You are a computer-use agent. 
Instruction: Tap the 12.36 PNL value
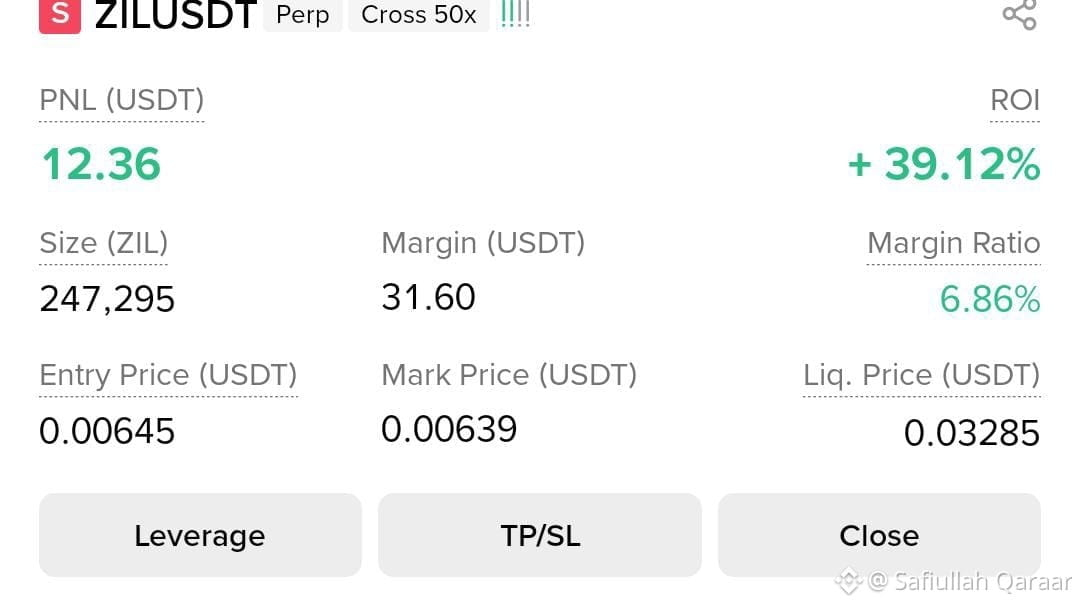[x=101, y=165]
